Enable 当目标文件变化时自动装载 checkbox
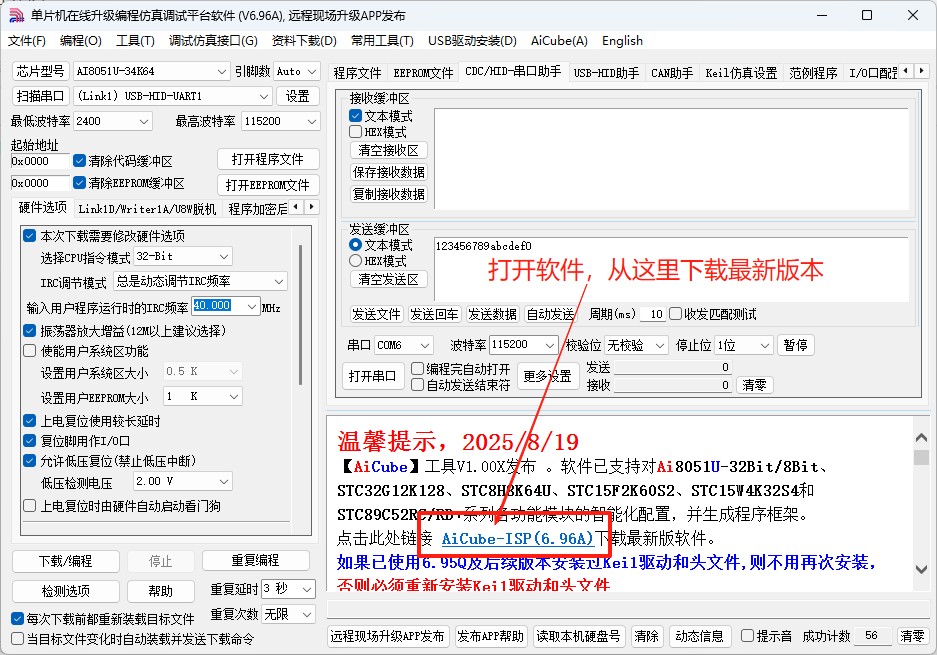Image resolution: width=937 pixels, height=655 pixels. coord(18,639)
